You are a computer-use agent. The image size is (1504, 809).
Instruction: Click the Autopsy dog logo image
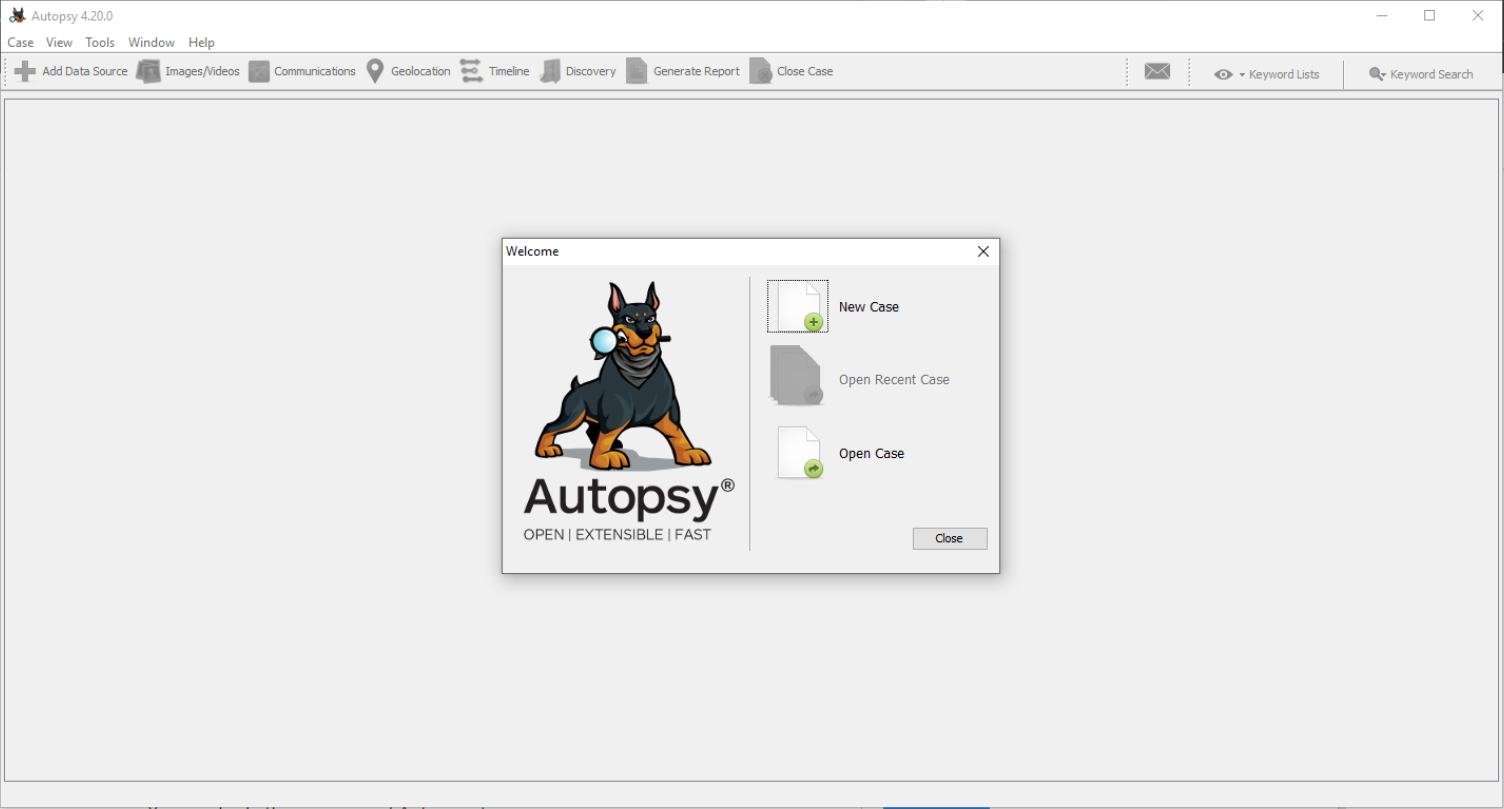tap(625, 377)
